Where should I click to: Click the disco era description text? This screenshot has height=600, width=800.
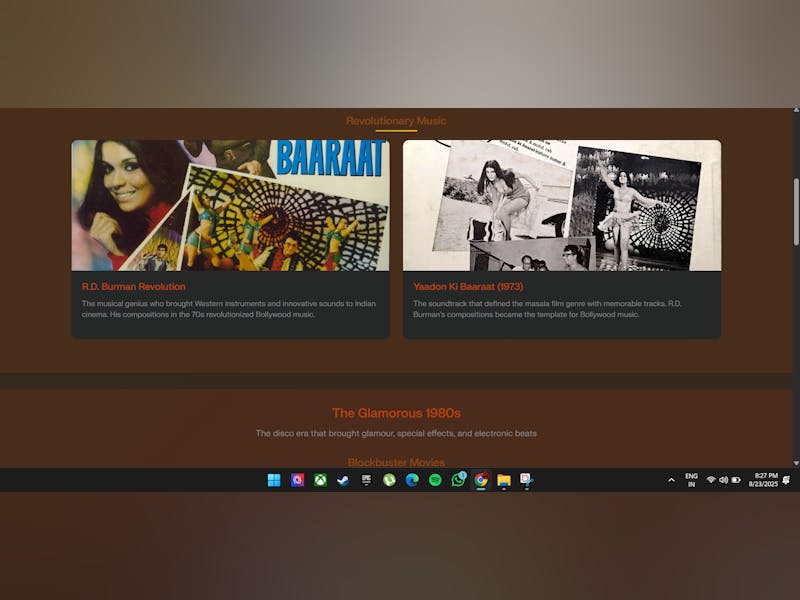tap(396, 433)
